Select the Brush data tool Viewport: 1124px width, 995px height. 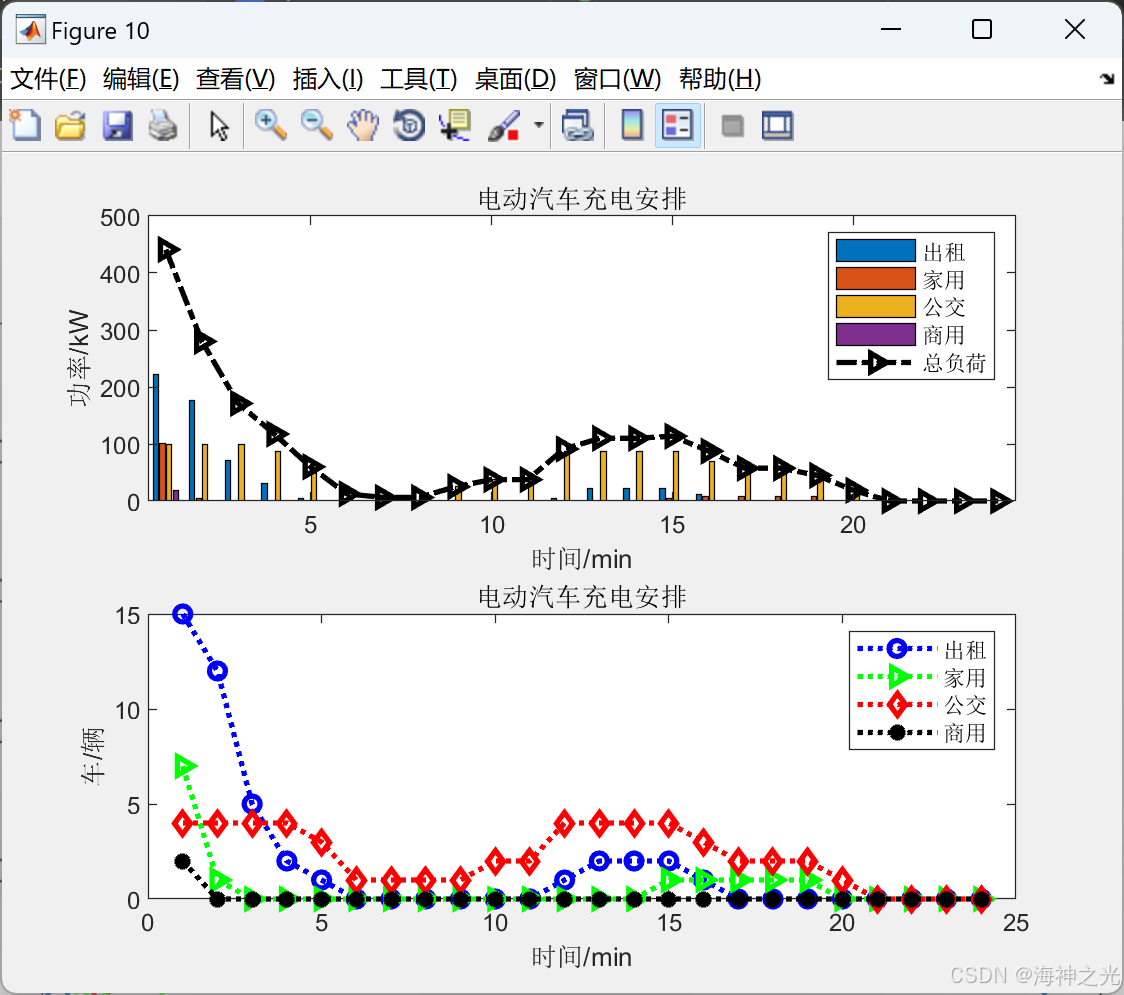coord(504,125)
